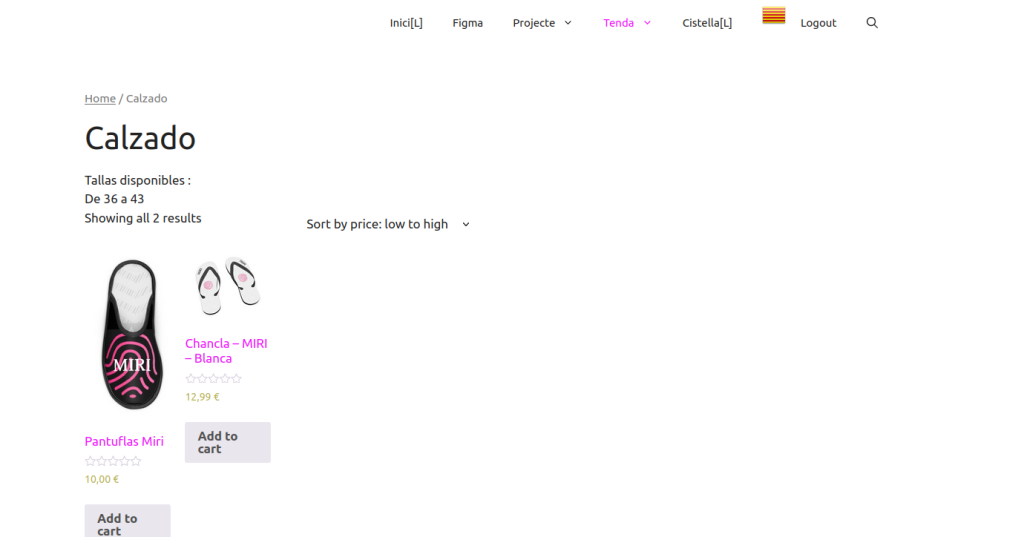Screen dimensions: 1024x537
Task: Select the Projecte menu label
Action: point(534,23)
